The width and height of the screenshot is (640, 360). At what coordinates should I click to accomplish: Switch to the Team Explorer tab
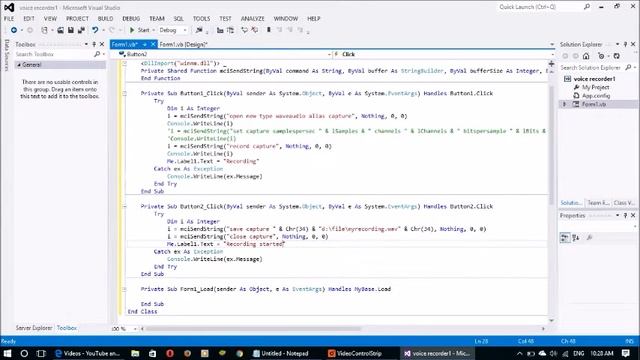(598, 203)
